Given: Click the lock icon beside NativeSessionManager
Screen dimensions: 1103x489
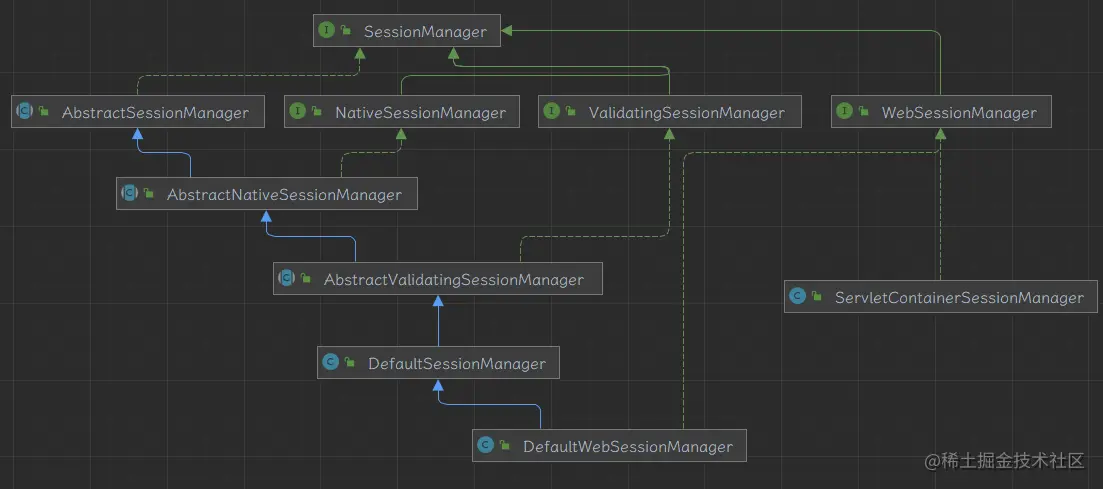Looking at the screenshot, I should tap(317, 111).
